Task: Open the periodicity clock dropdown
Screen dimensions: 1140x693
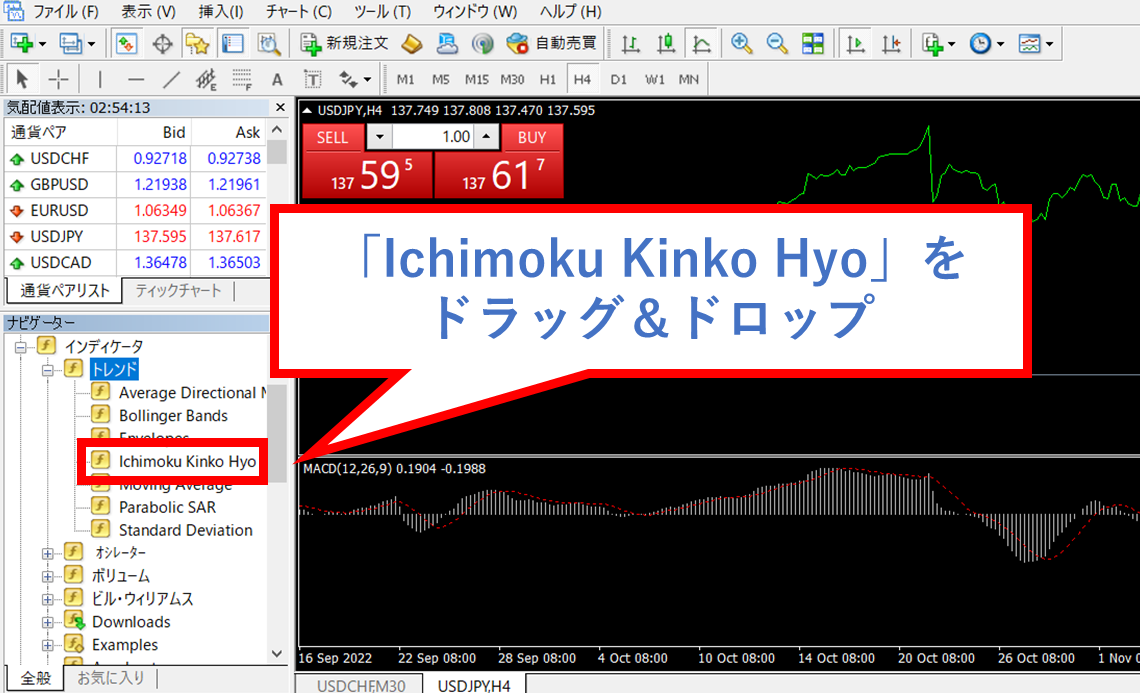Action: pyautogui.click(x=987, y=44)
